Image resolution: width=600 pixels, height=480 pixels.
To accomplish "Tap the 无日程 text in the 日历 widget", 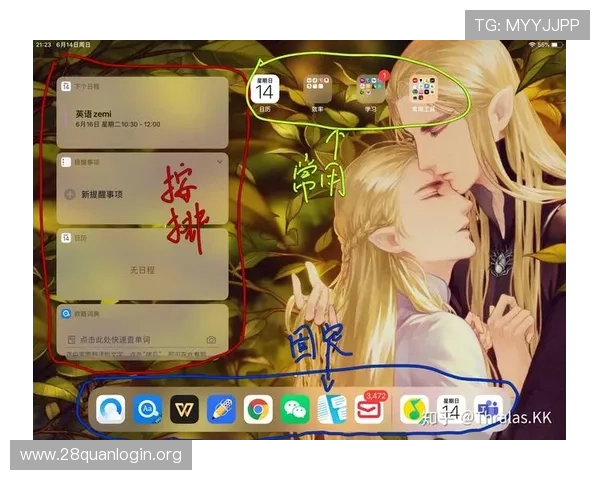I will 142,270.
